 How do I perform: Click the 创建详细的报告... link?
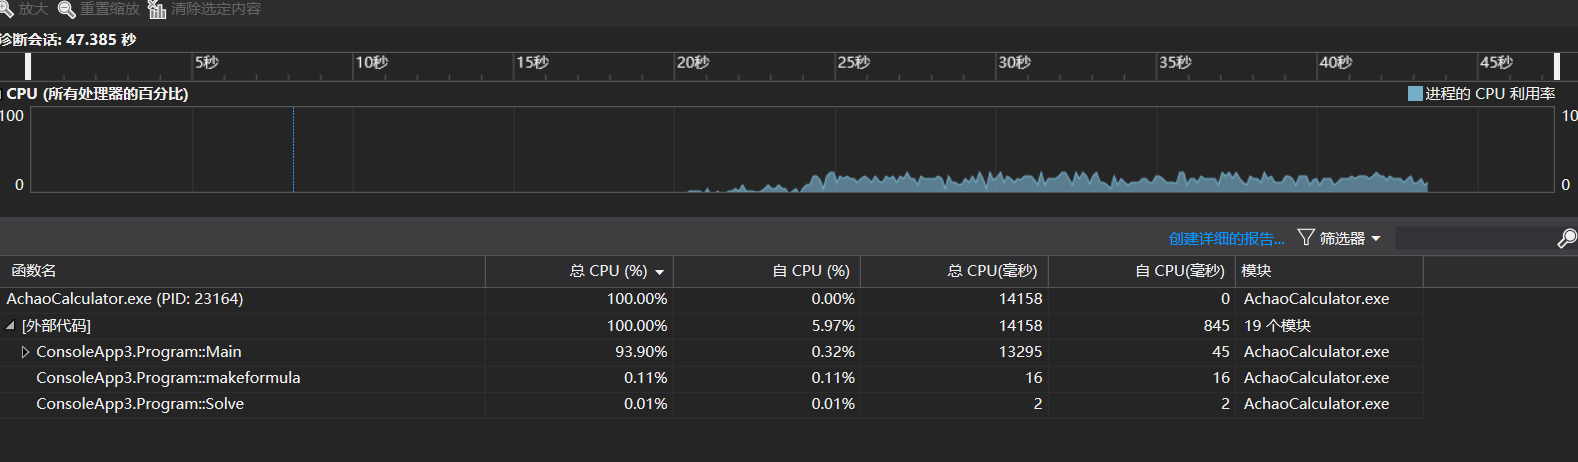(x=1226, y=238)
